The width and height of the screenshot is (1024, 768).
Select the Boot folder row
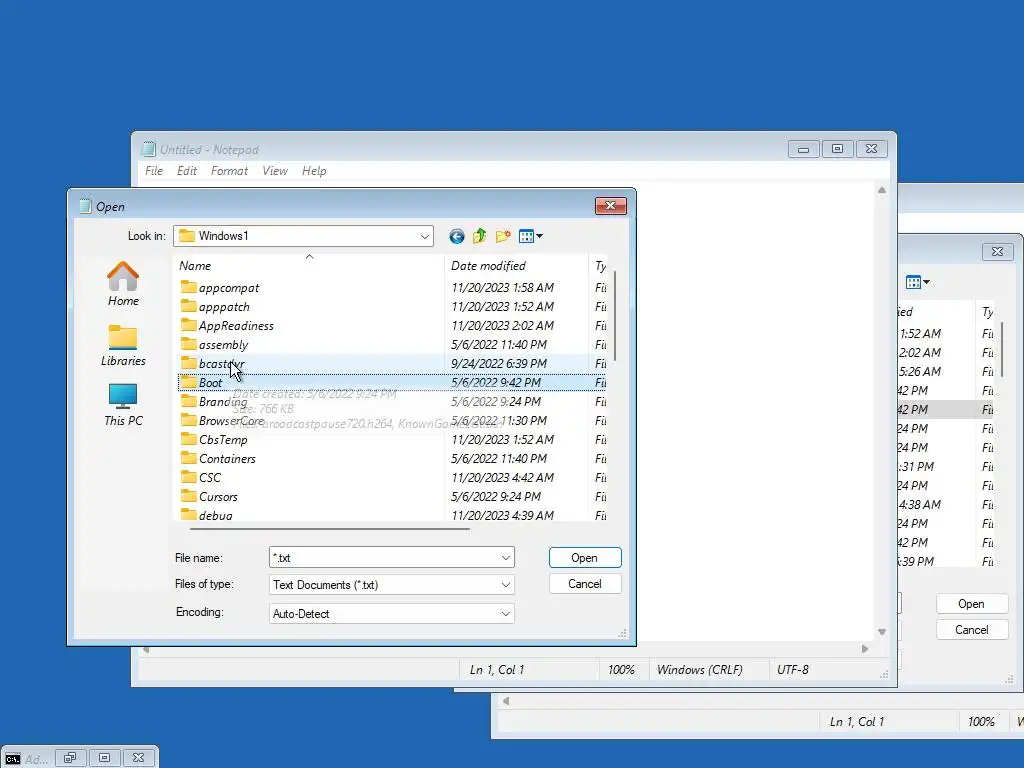[392, 382]
